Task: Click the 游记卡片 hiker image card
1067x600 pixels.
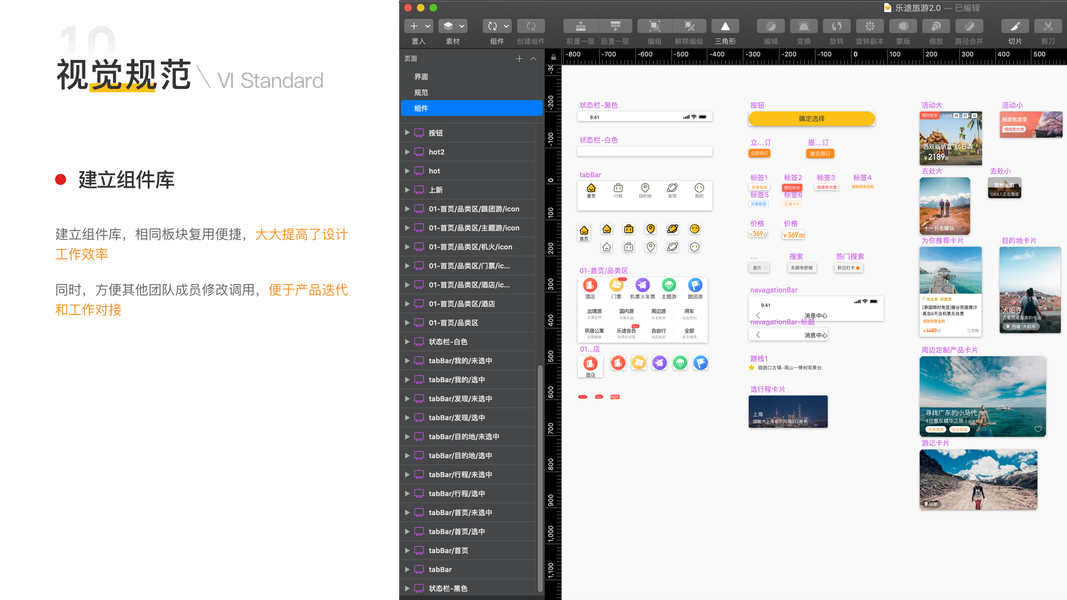Action: (978, 480)
